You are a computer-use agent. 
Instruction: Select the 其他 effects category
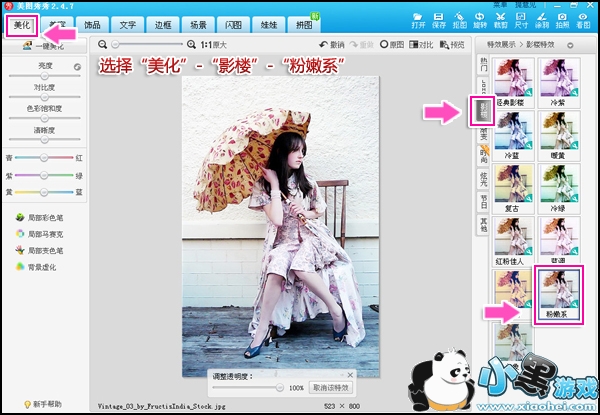(x=483, y=223)
